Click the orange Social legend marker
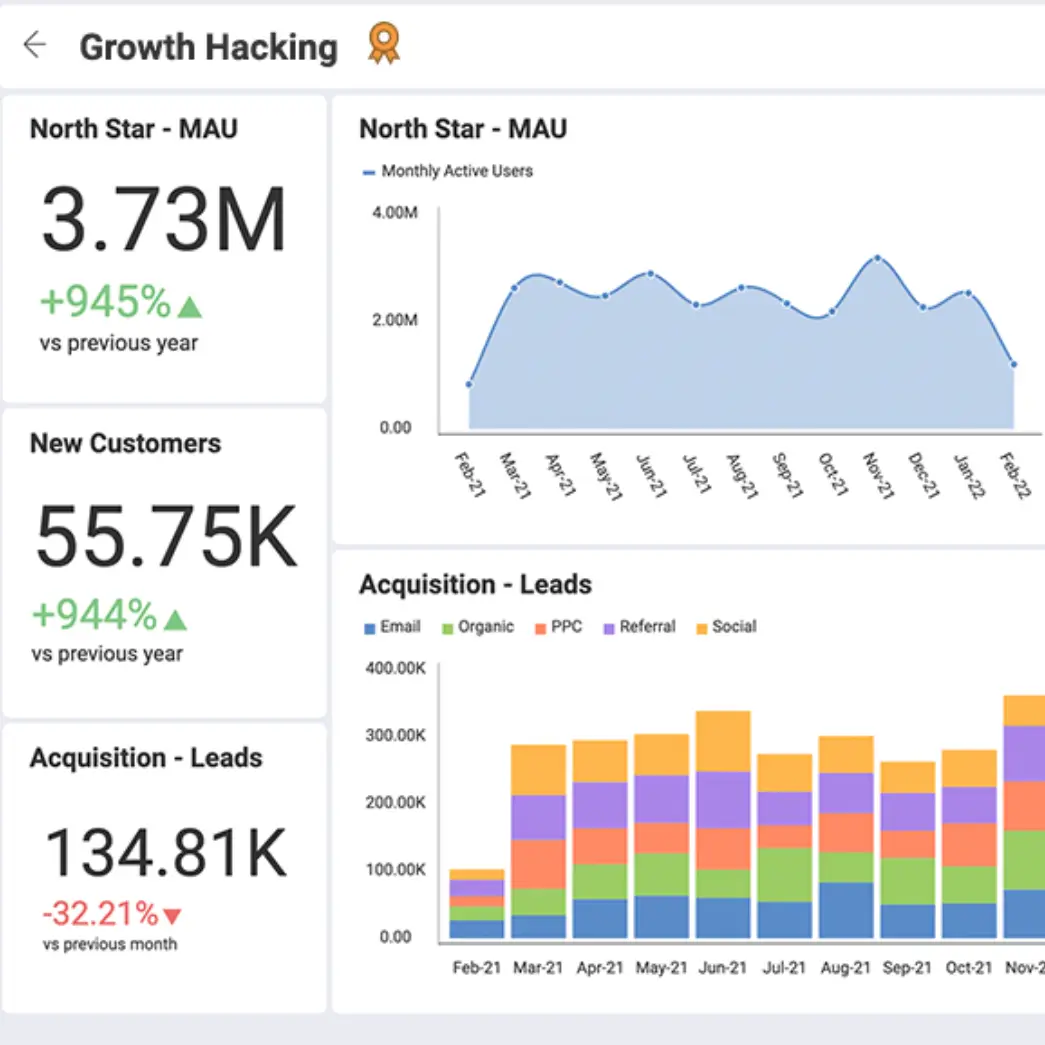The width and height of the screenshot is (1045, 1045). tap(702, 627)
